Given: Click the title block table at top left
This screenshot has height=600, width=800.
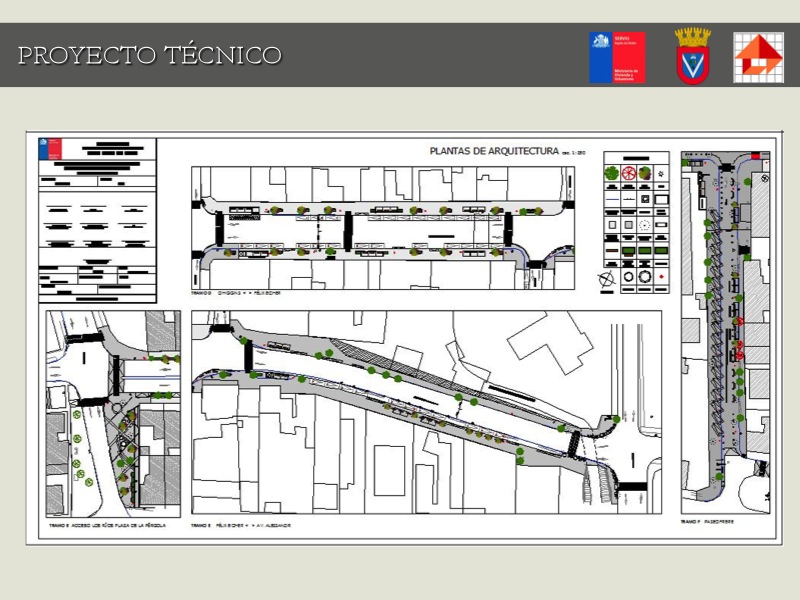Looking at the screenshot, I should pyautogui.click(x=97, y=220).
